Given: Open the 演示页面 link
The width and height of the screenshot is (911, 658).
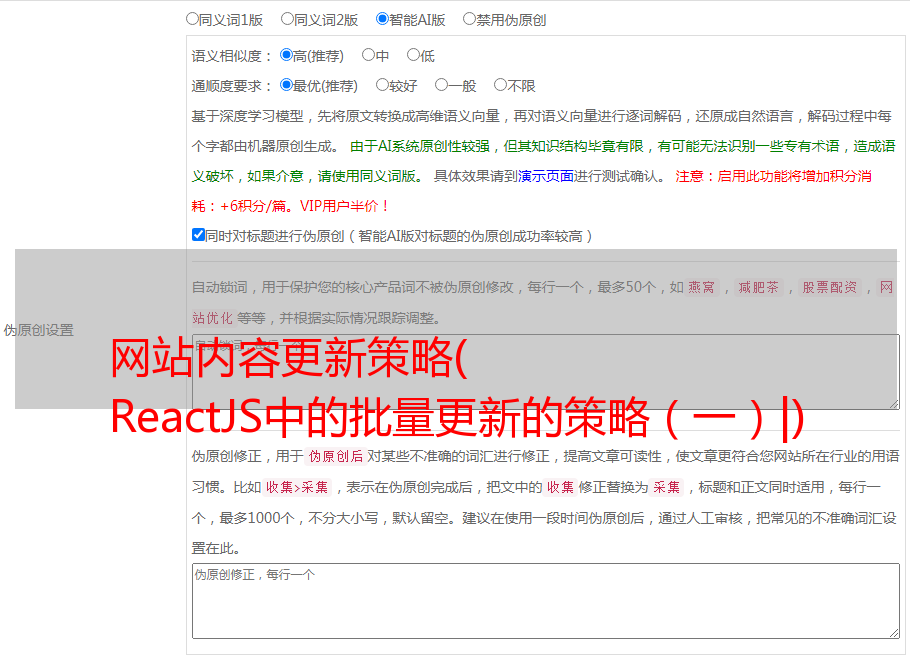Looking at the screenshot, I should pyautogui.click(x=546, y=176).
